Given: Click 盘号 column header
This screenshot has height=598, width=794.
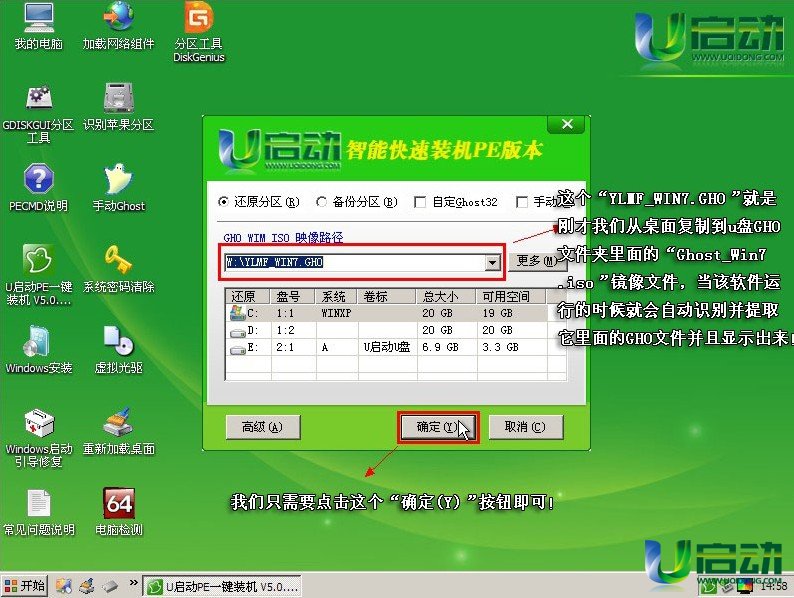Looking at the screenshot, I should click(293, 296).
